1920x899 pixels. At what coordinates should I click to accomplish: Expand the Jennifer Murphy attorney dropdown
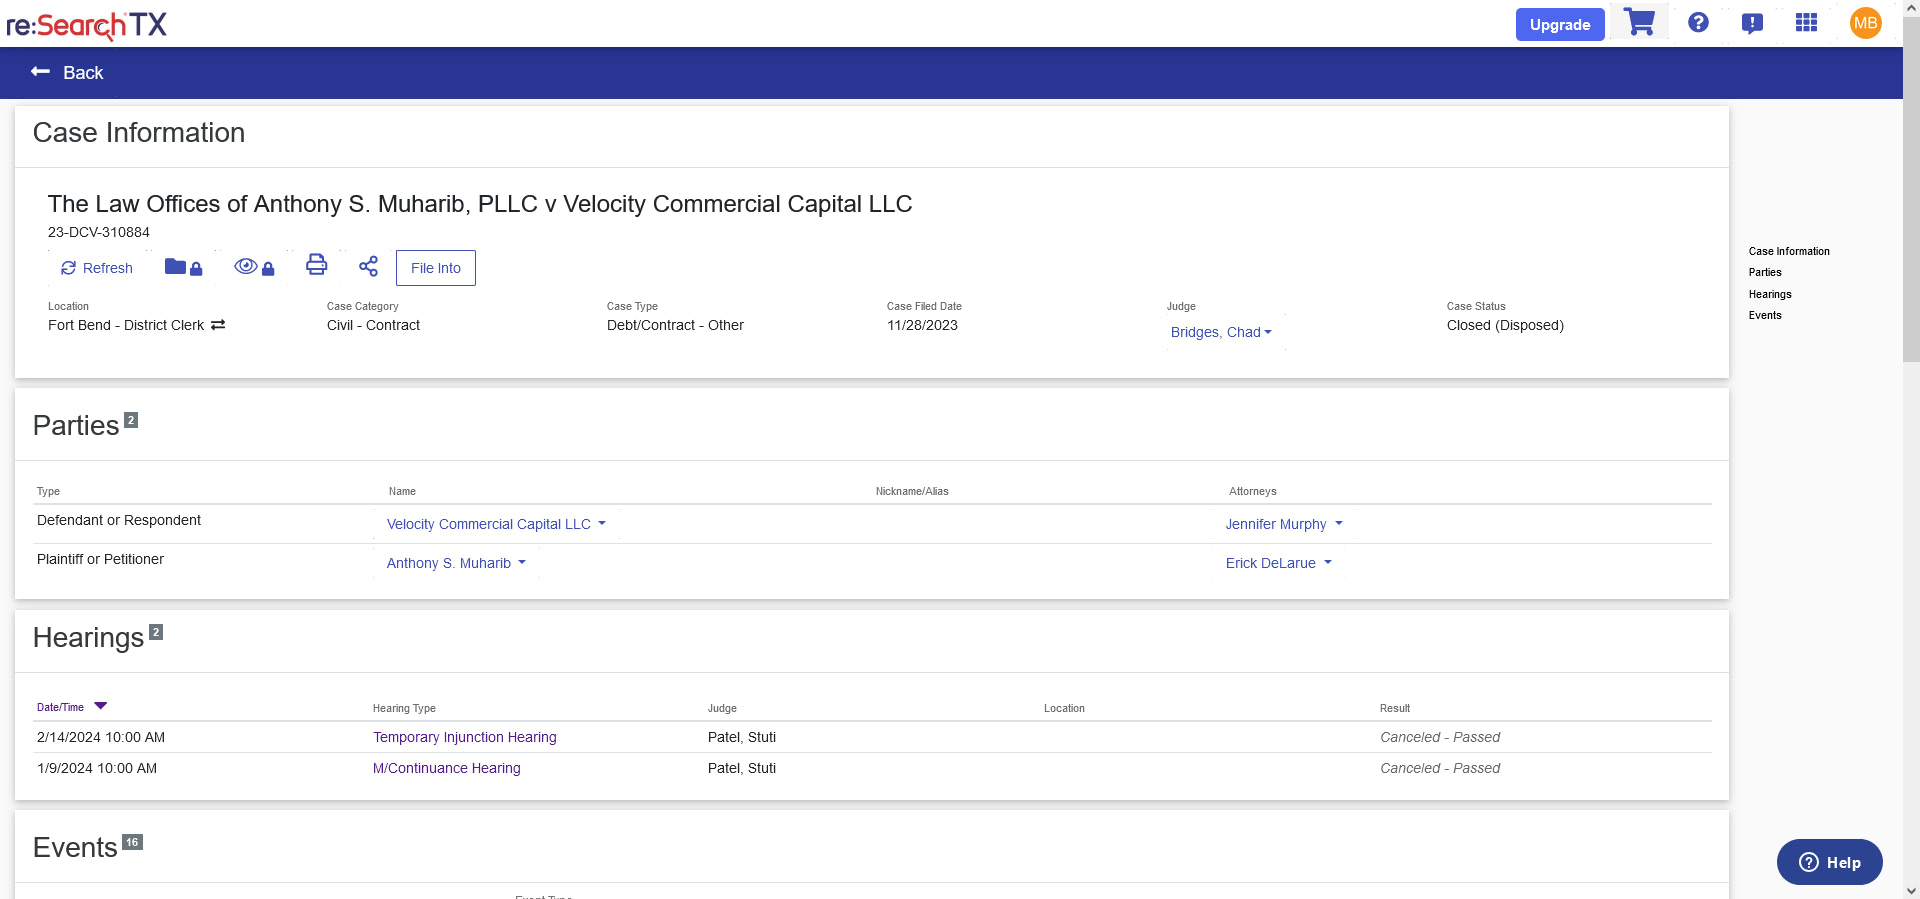(1284, 524)
